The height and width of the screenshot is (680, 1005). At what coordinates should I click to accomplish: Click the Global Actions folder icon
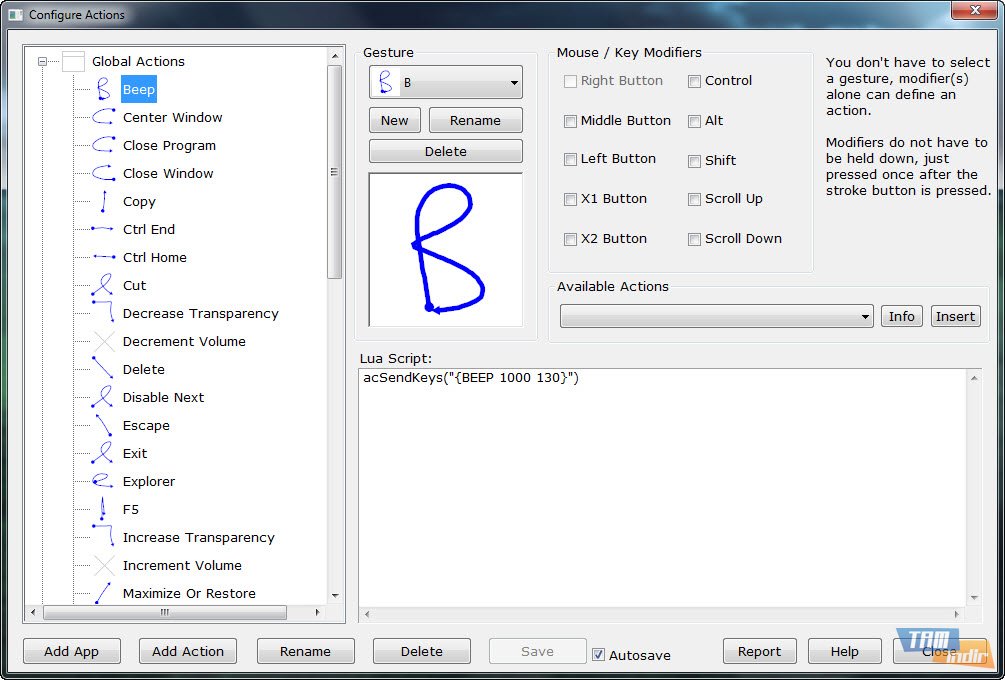pos(74,62)
